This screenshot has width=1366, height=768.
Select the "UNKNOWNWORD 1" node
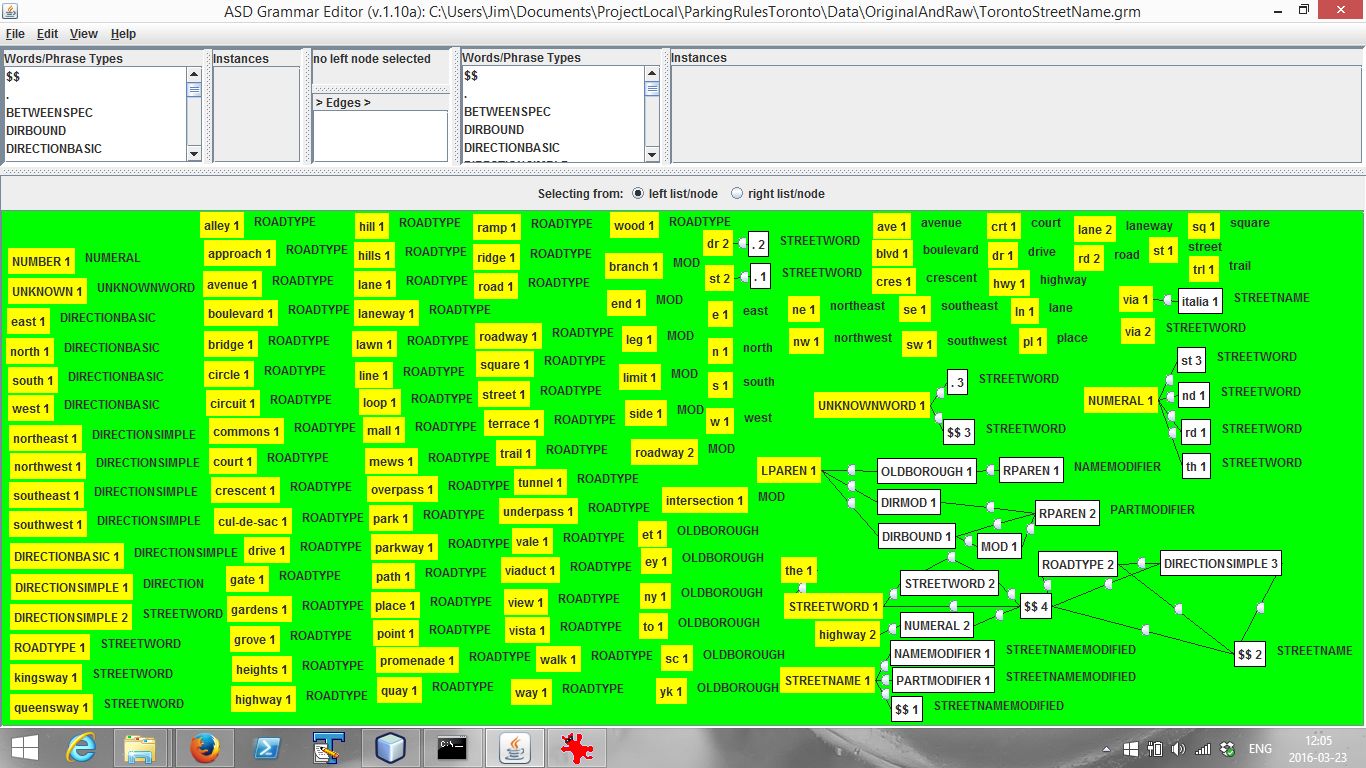(x=872, y=406)
